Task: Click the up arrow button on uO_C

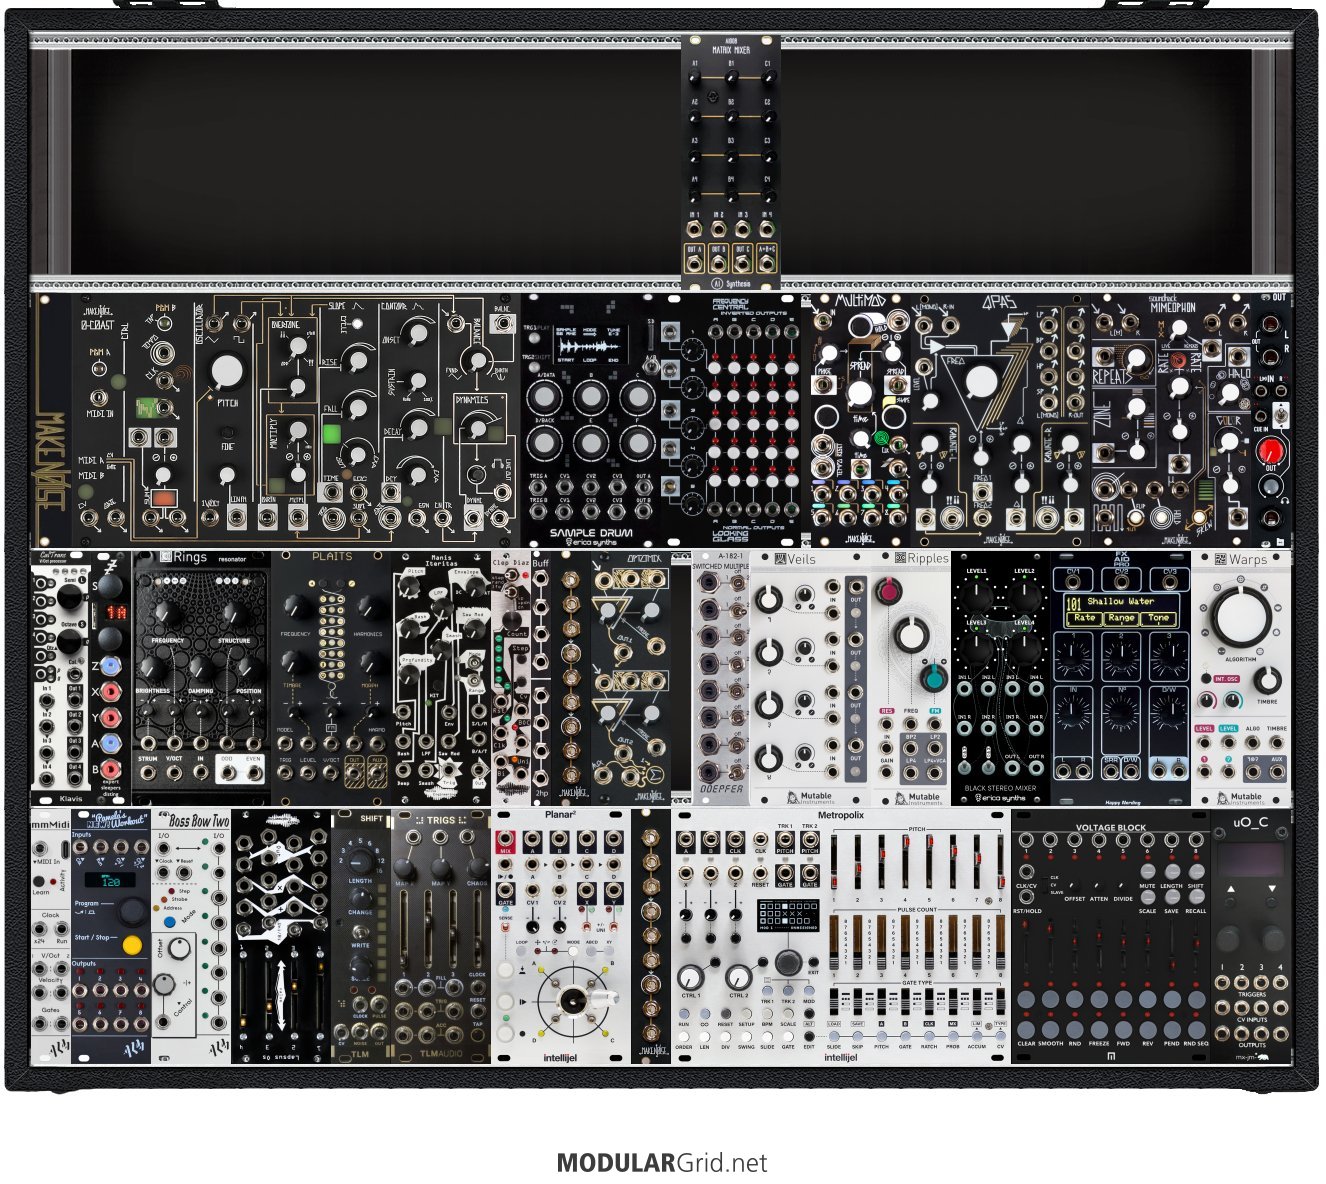Action: point(1230,889)
